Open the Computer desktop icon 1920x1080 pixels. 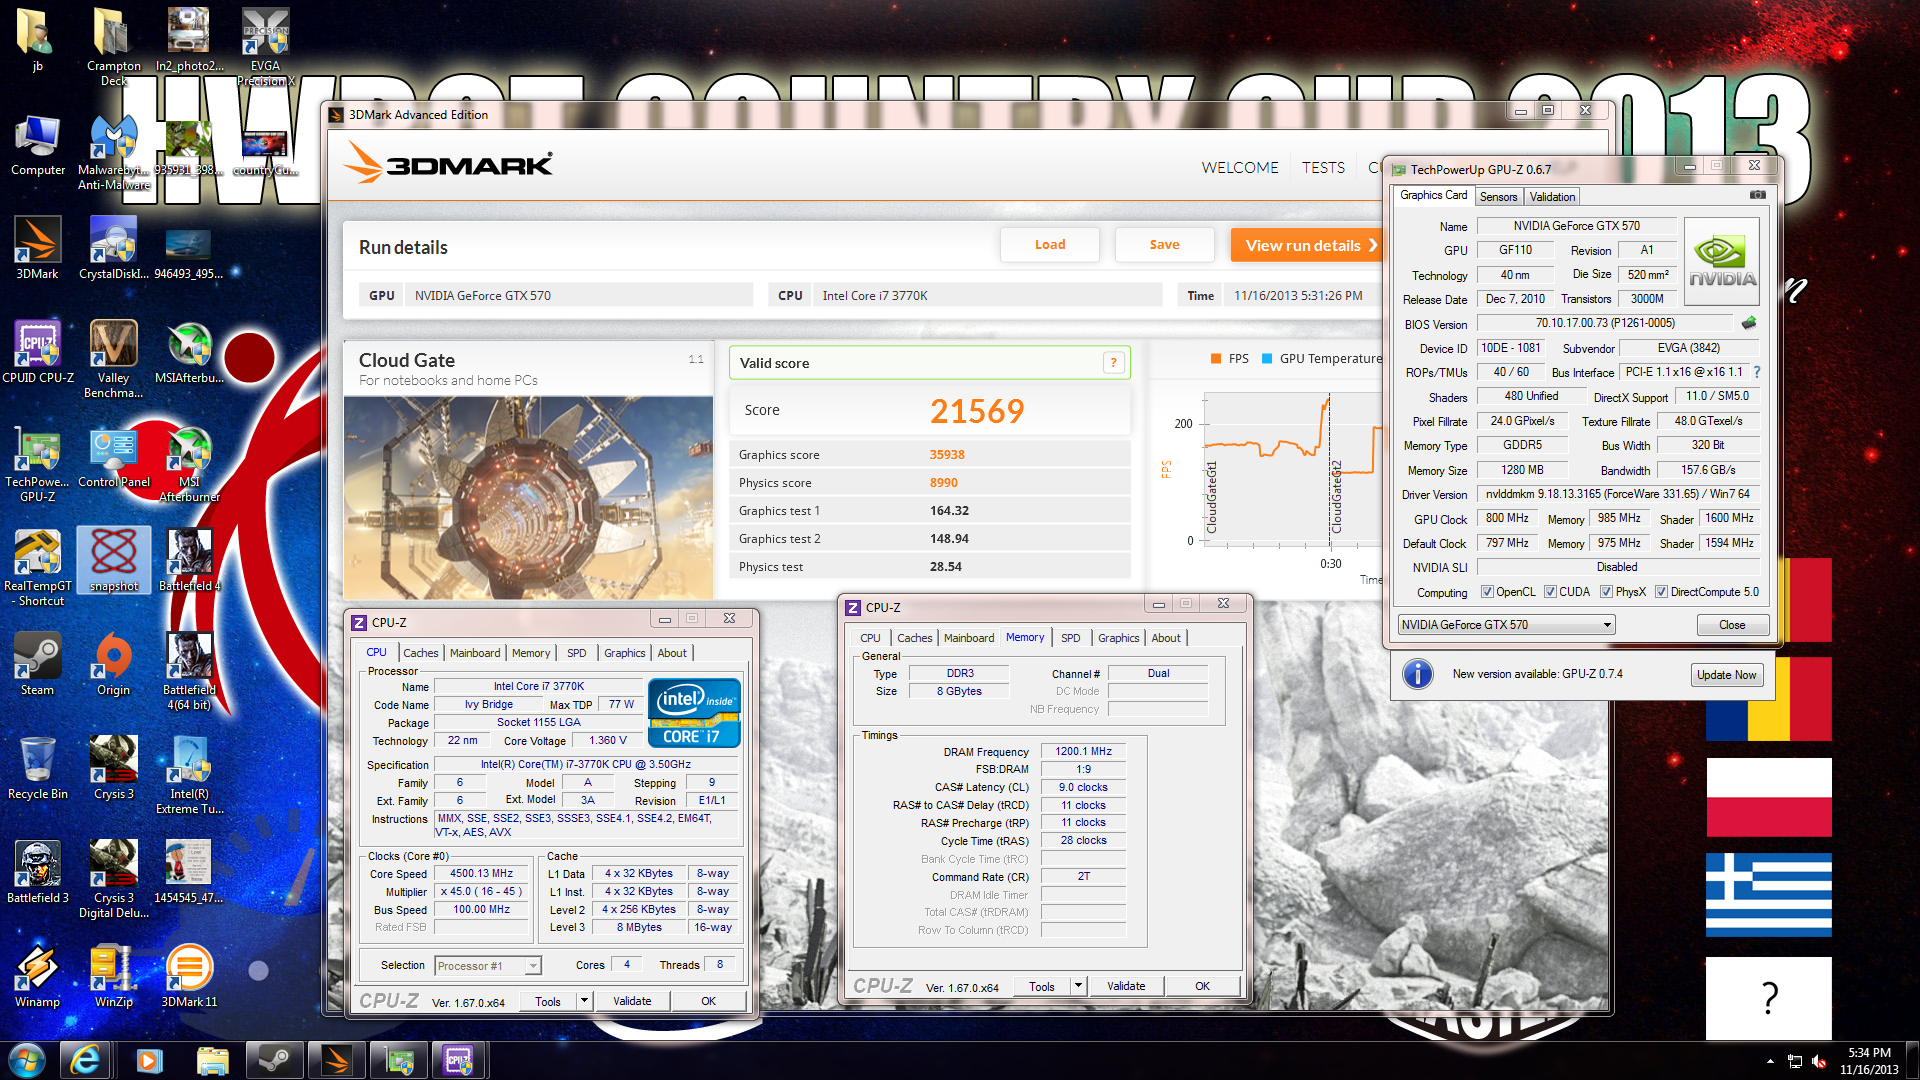(38, 145)
